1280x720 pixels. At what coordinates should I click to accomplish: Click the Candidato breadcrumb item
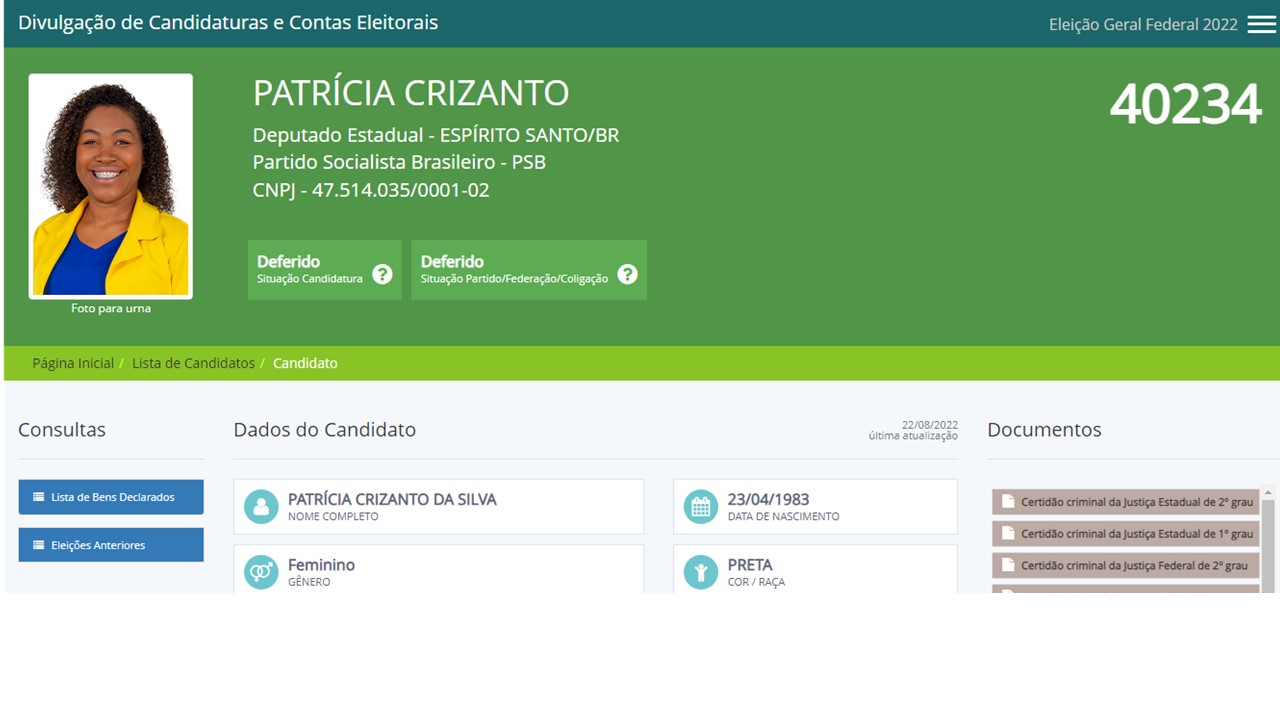[x=305, y=363]
